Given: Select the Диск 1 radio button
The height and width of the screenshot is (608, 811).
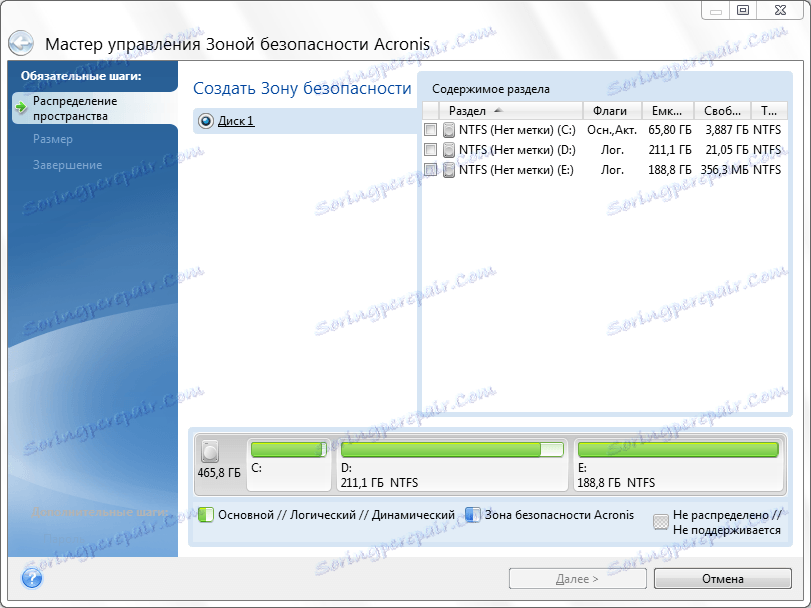Looking at the screenshot, I should [x=206, y=121].
